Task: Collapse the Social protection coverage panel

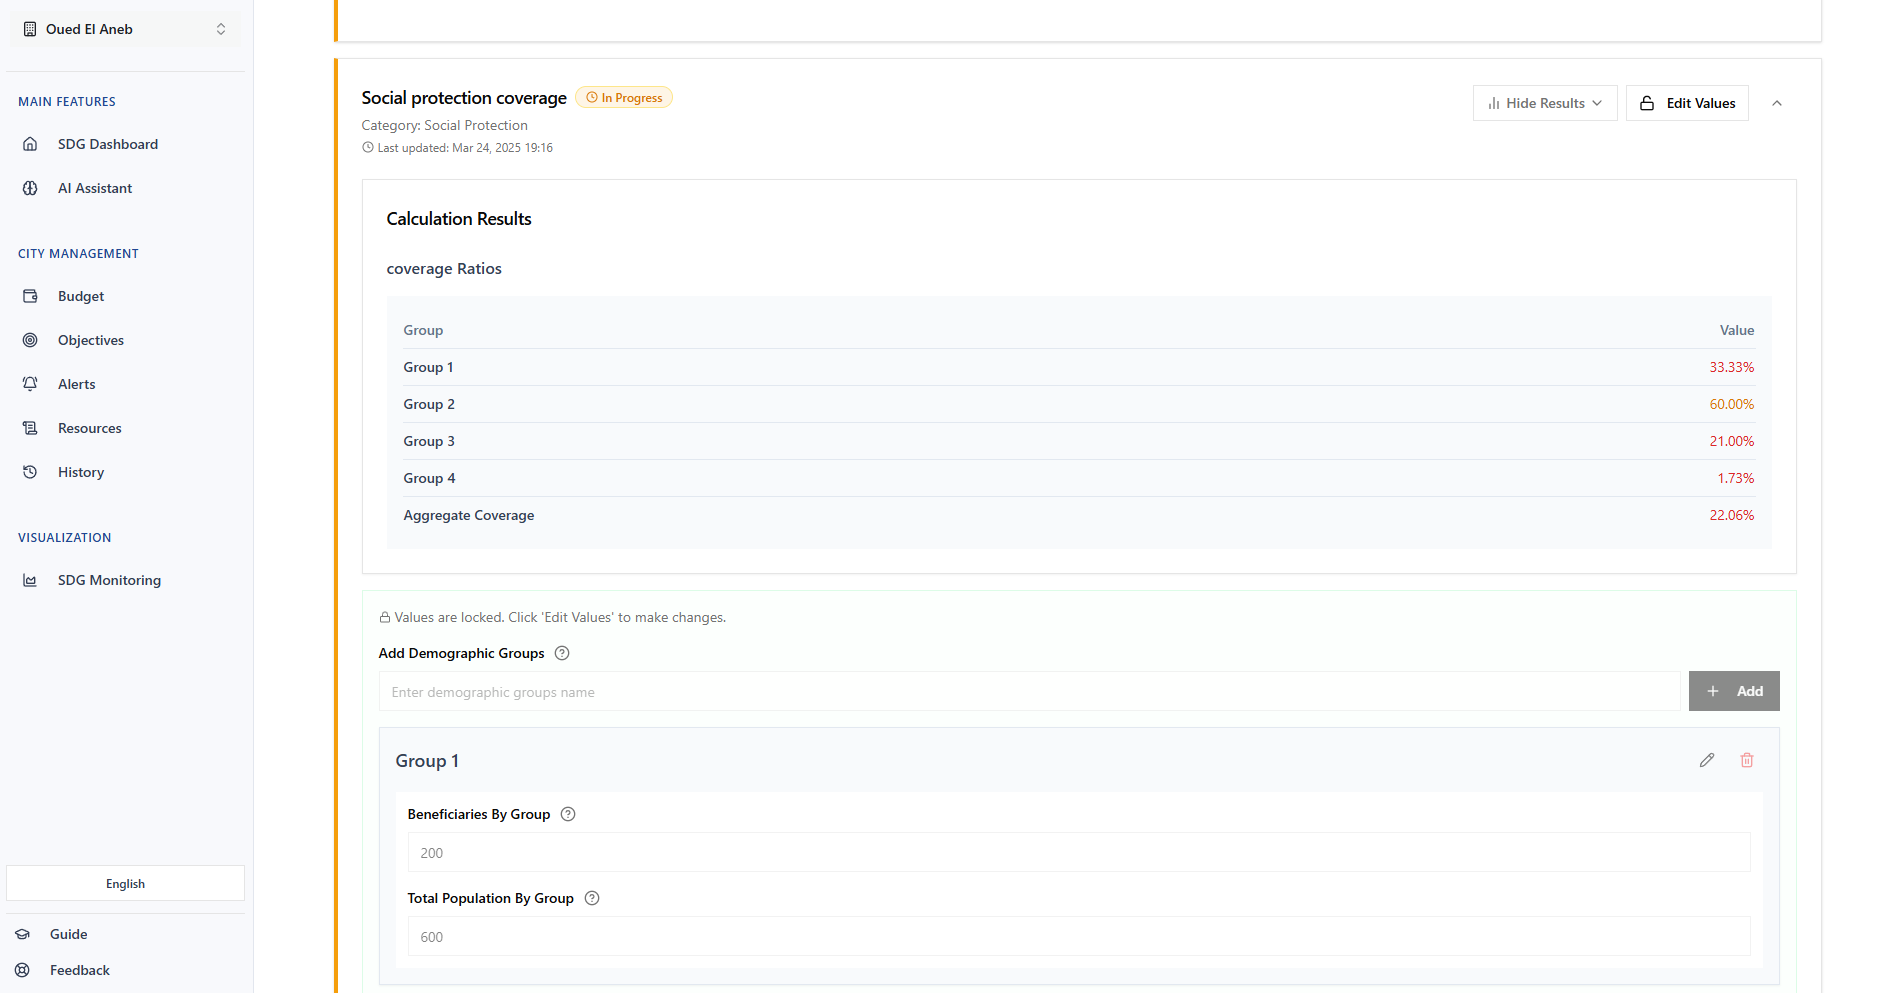Action: [1778, 103]
